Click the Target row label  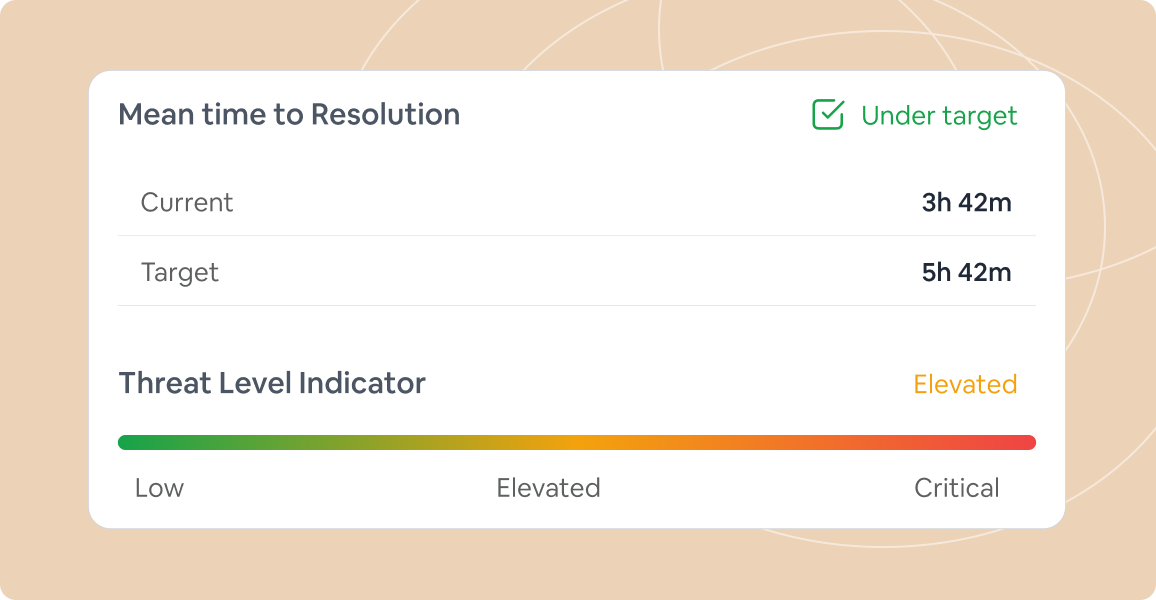click(180, 273)
